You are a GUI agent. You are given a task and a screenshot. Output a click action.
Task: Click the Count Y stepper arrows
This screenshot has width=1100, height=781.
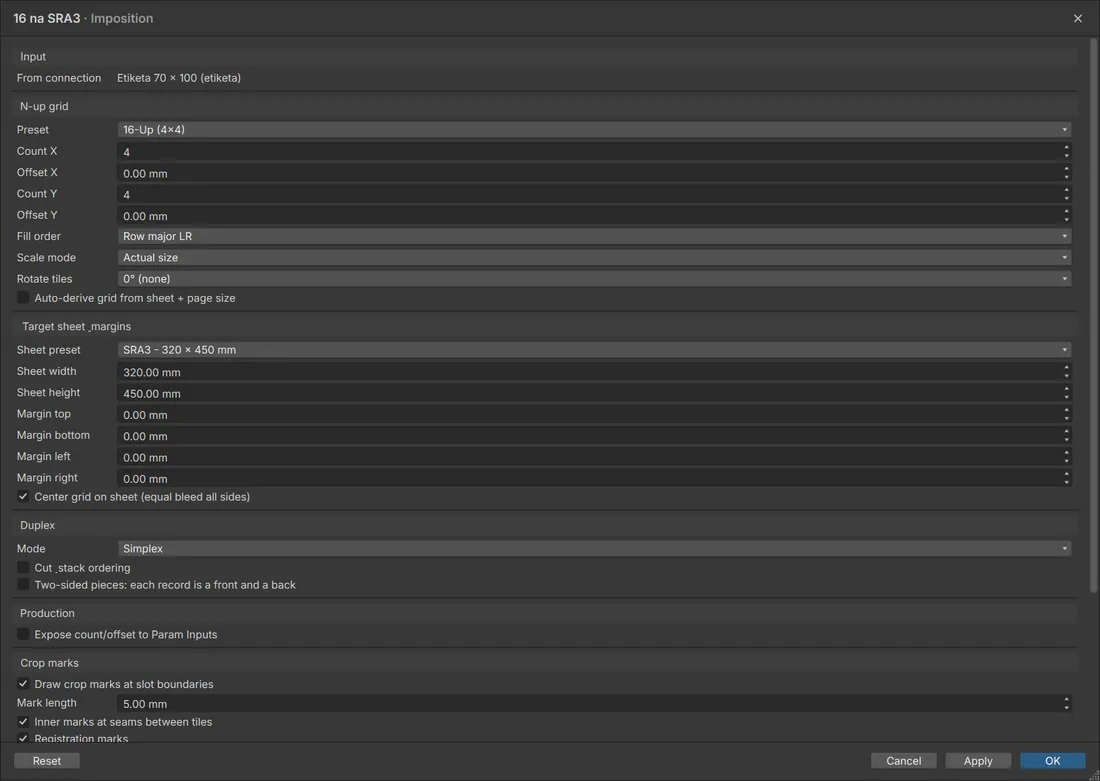[x=1066, y=194]
